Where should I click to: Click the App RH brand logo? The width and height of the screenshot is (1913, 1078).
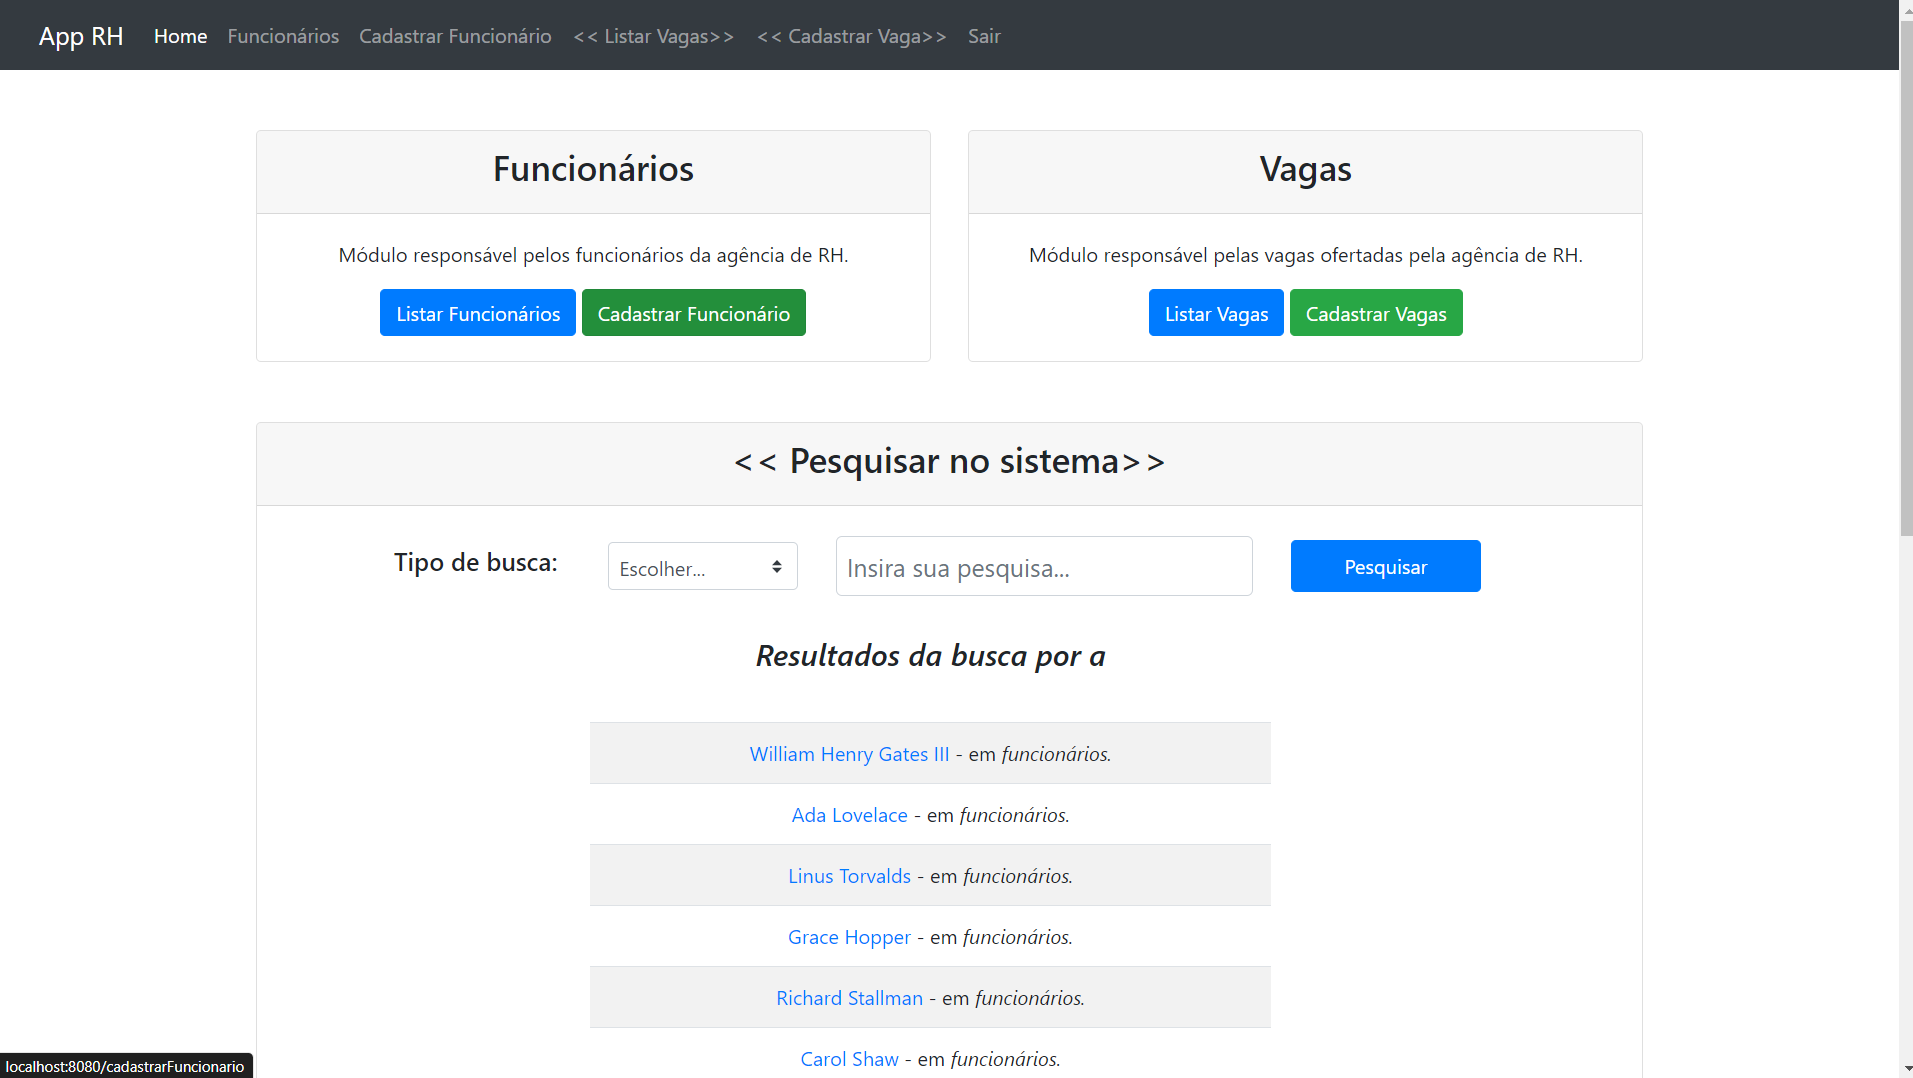[x=81, y=36]
